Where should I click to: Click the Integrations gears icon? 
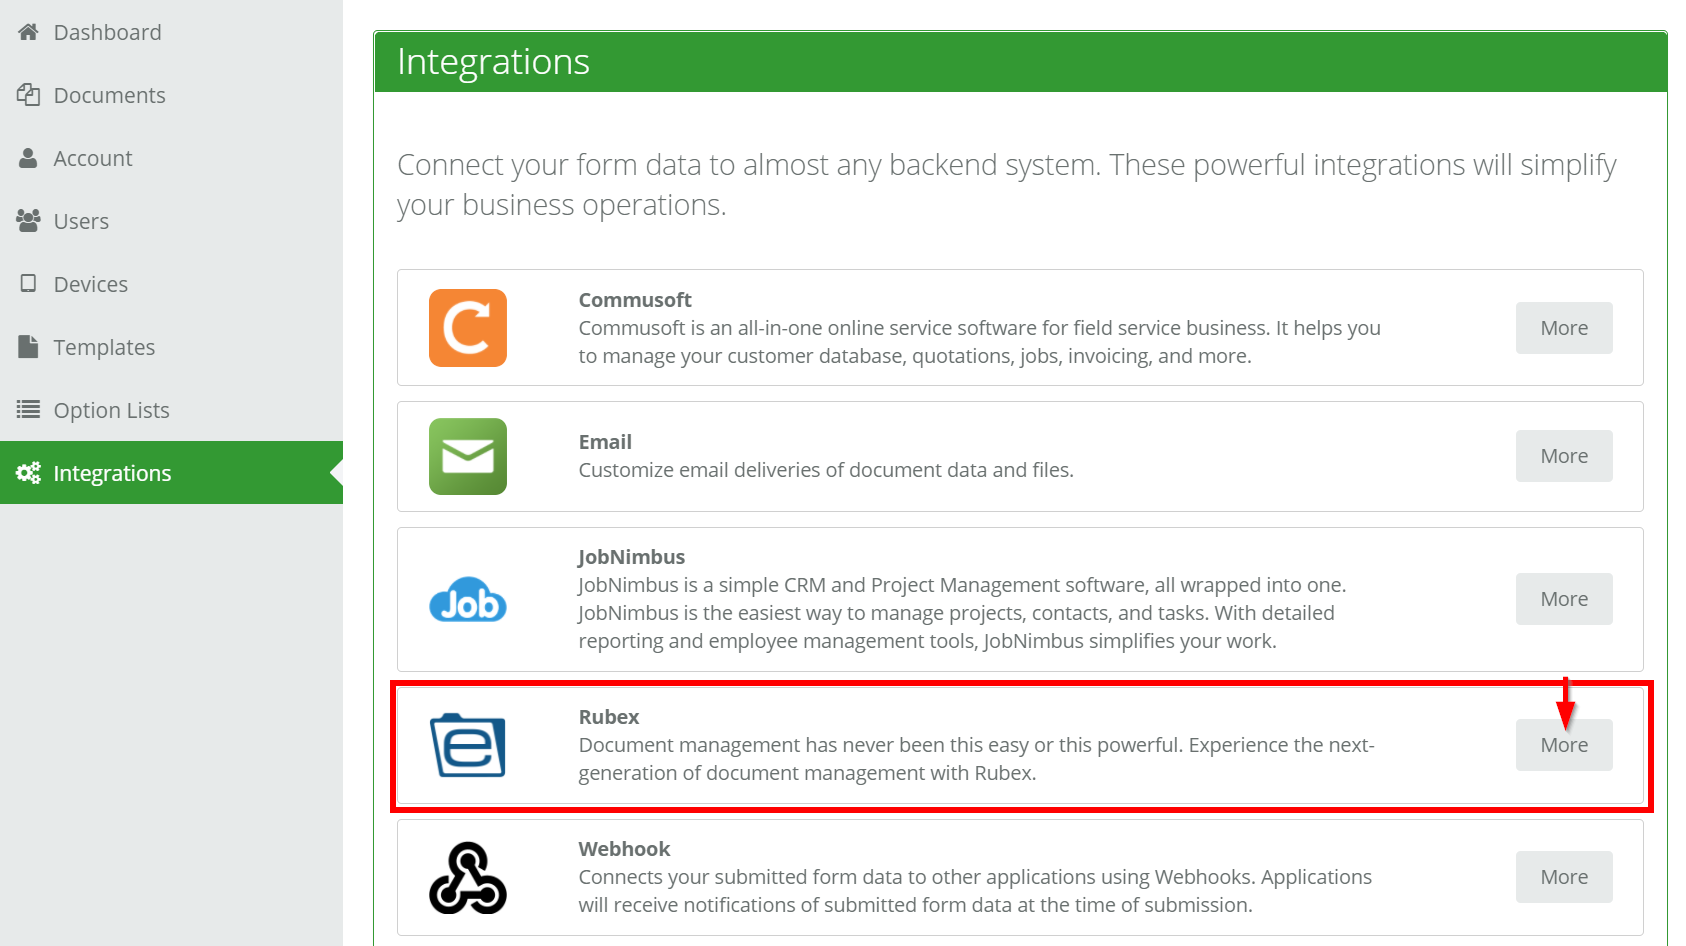[x=28, y=473]
